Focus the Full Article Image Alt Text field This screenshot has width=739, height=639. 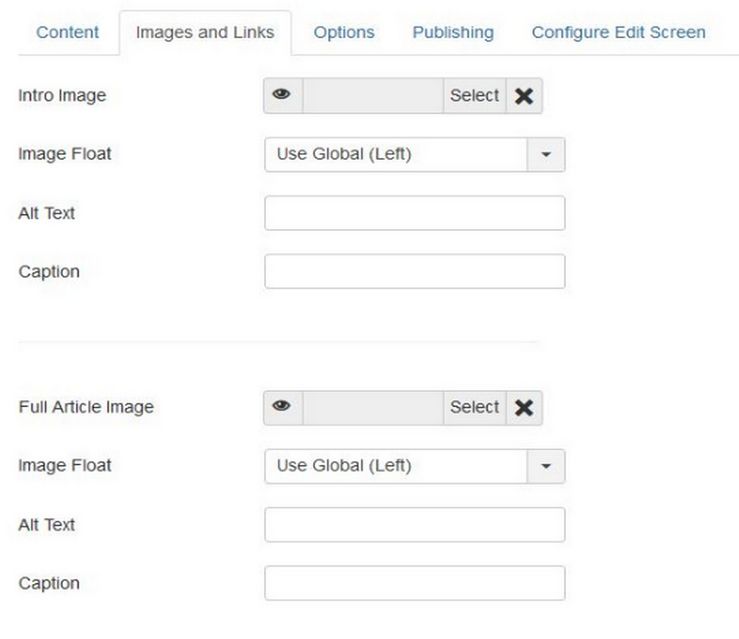tap(415, 524)
